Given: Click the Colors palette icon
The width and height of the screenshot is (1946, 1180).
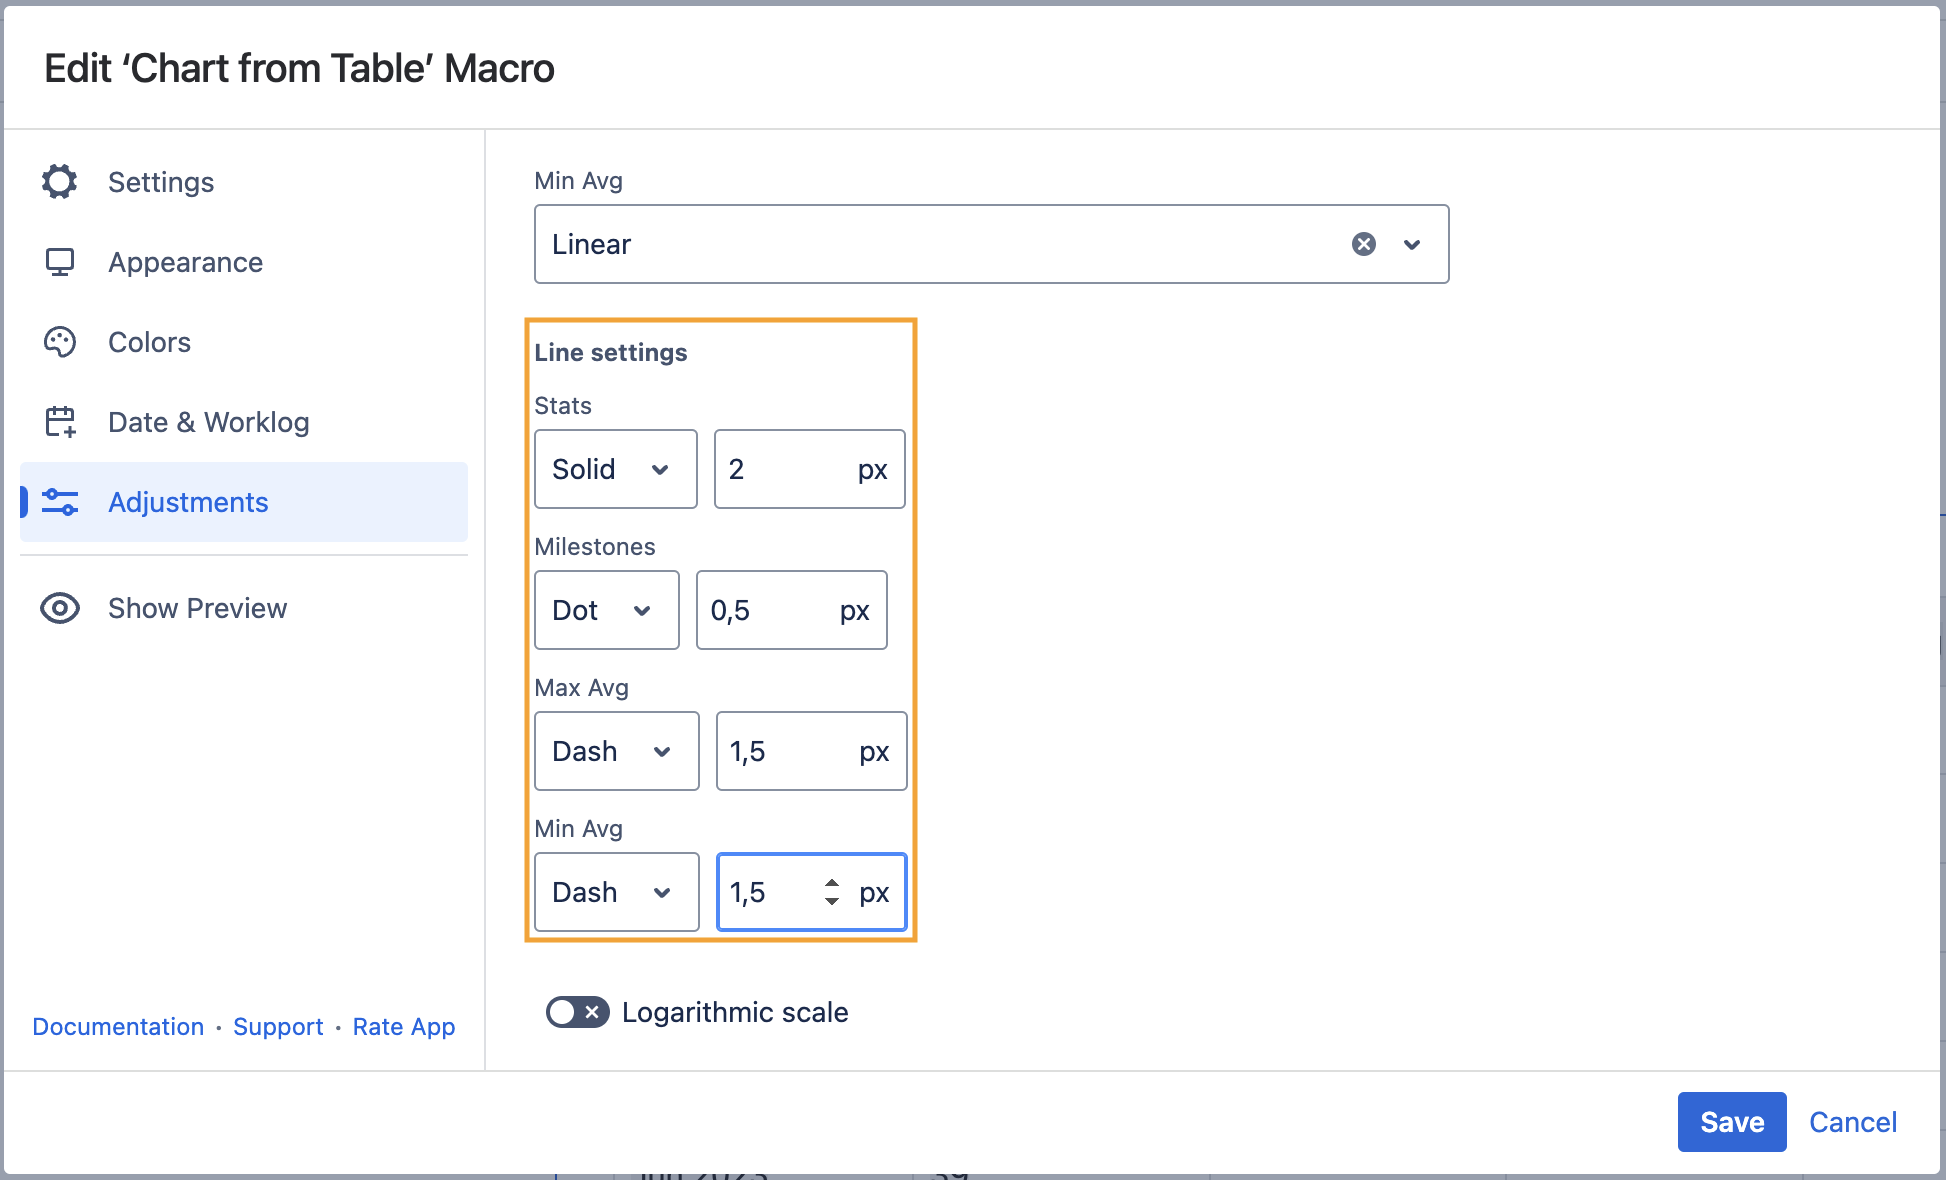Looking at the screenshot, I should coord(60,342).
